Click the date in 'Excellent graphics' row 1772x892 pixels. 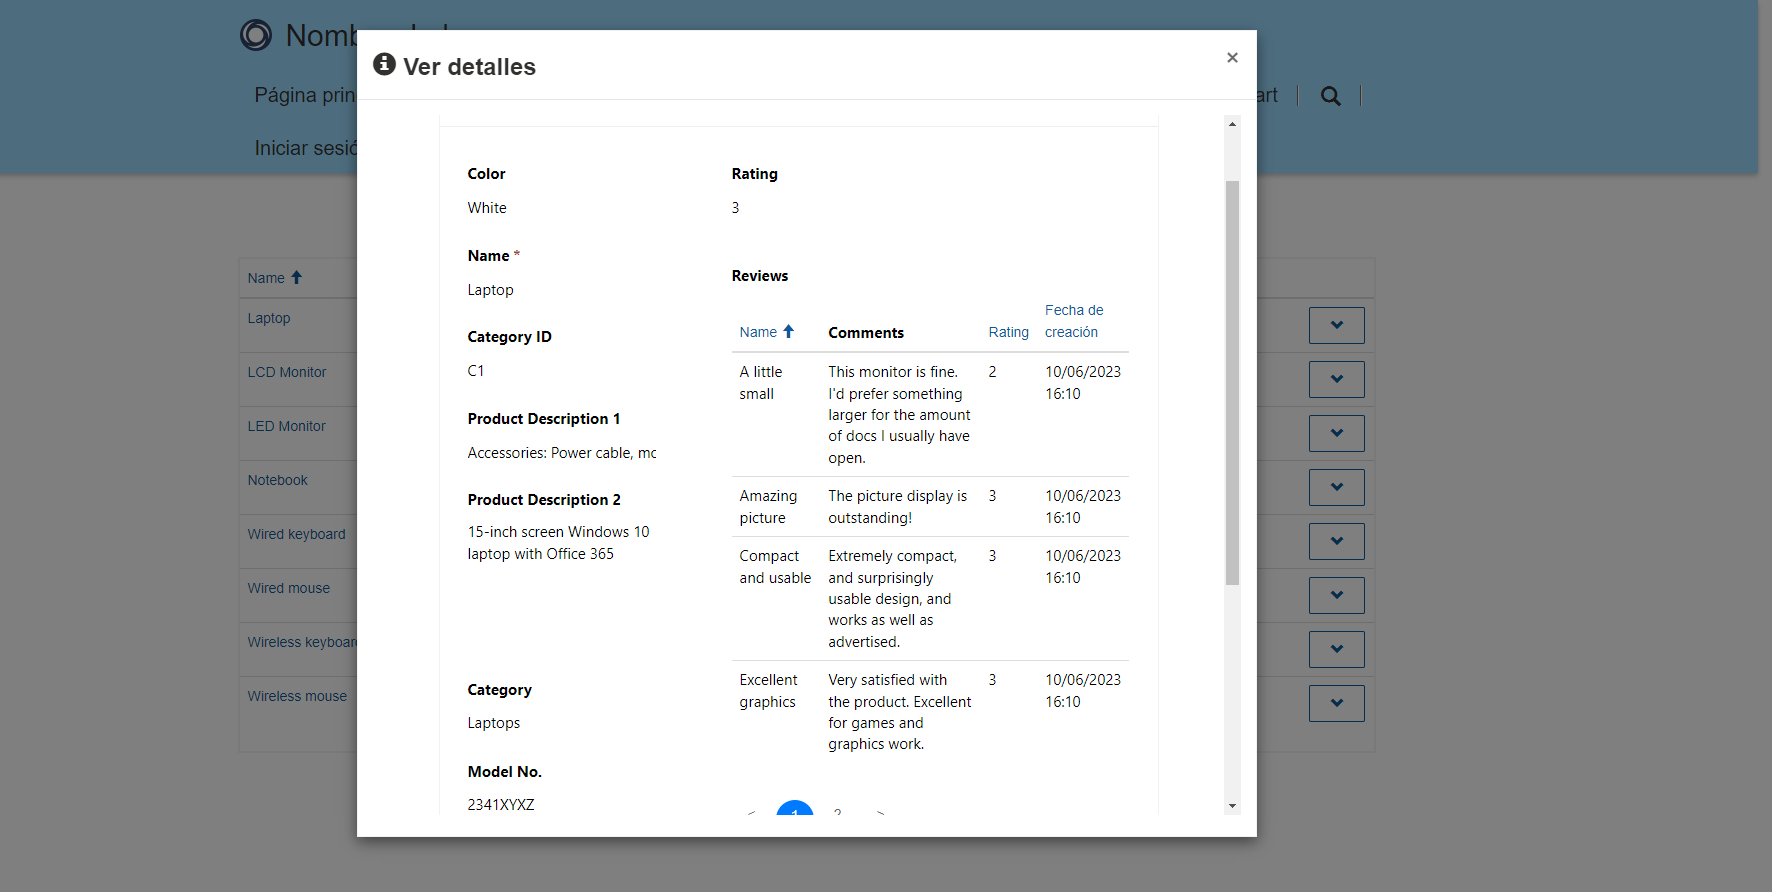pos(1083,691)
